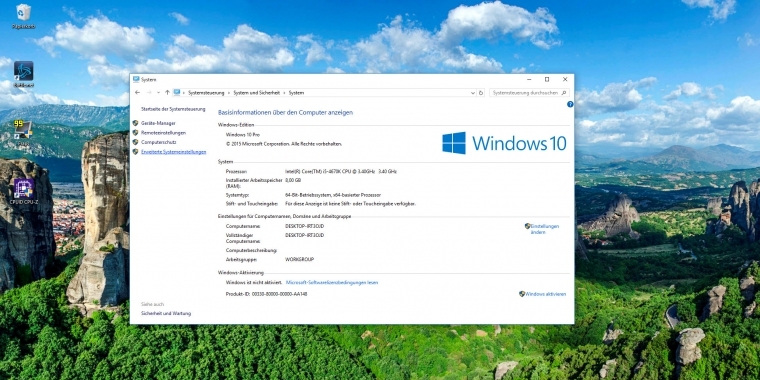Viewport: 760px width, 380px height.
Task: Open 'Erweiterte Systemeinstellungen' link
Action: coord(174,152)
